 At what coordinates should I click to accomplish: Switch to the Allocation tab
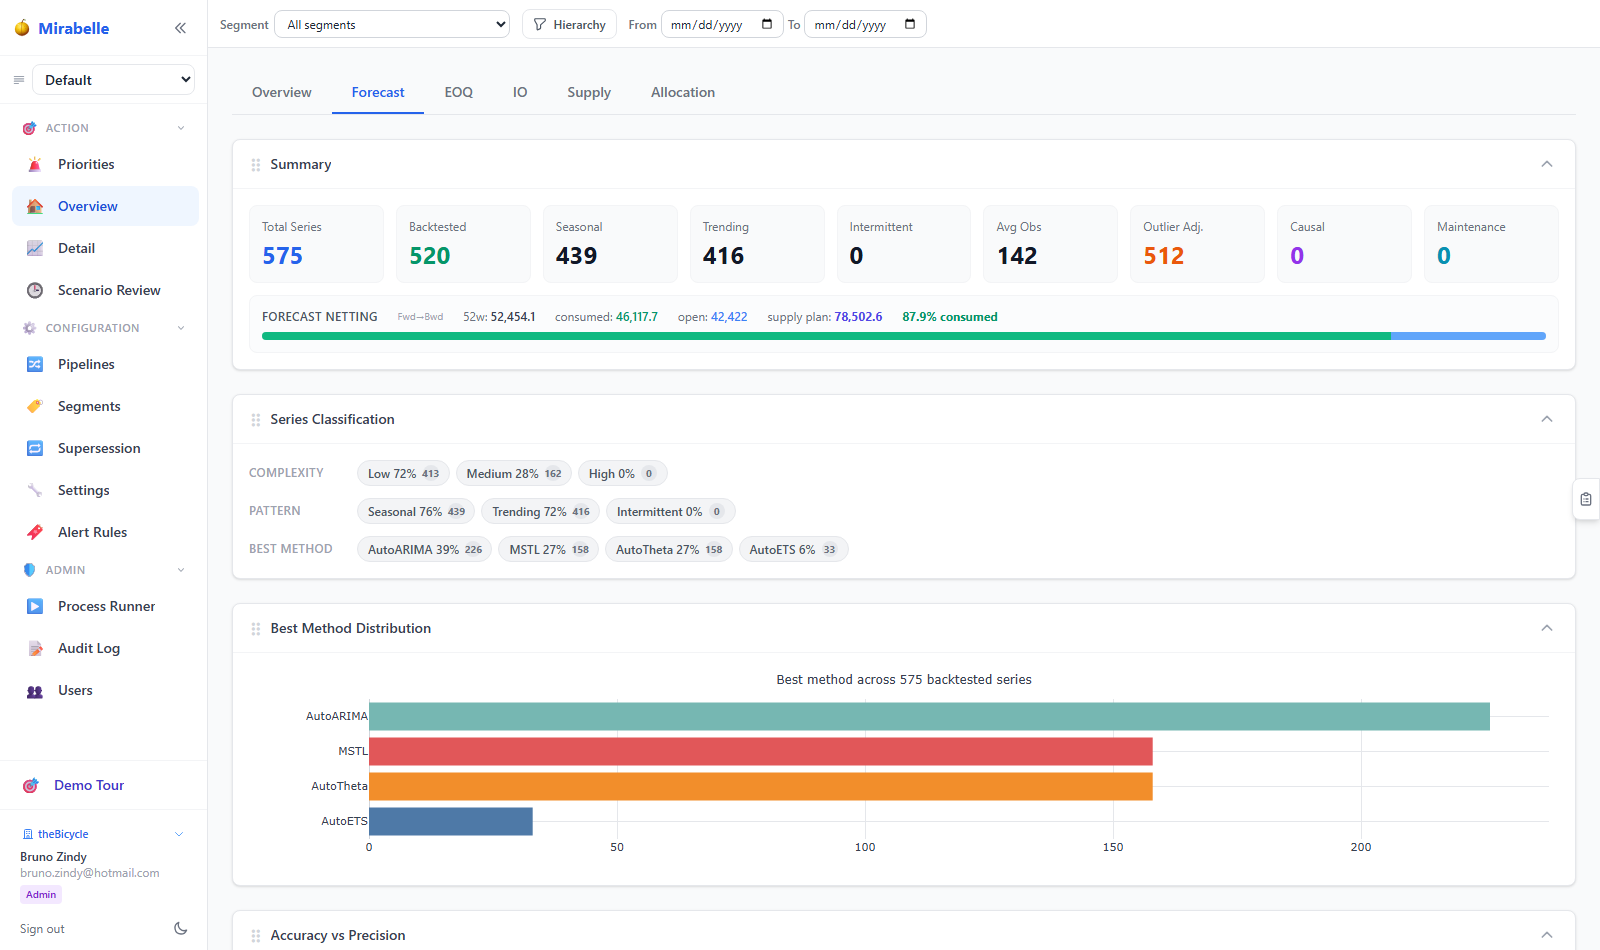pyautogui.click(x=683, y=92)
